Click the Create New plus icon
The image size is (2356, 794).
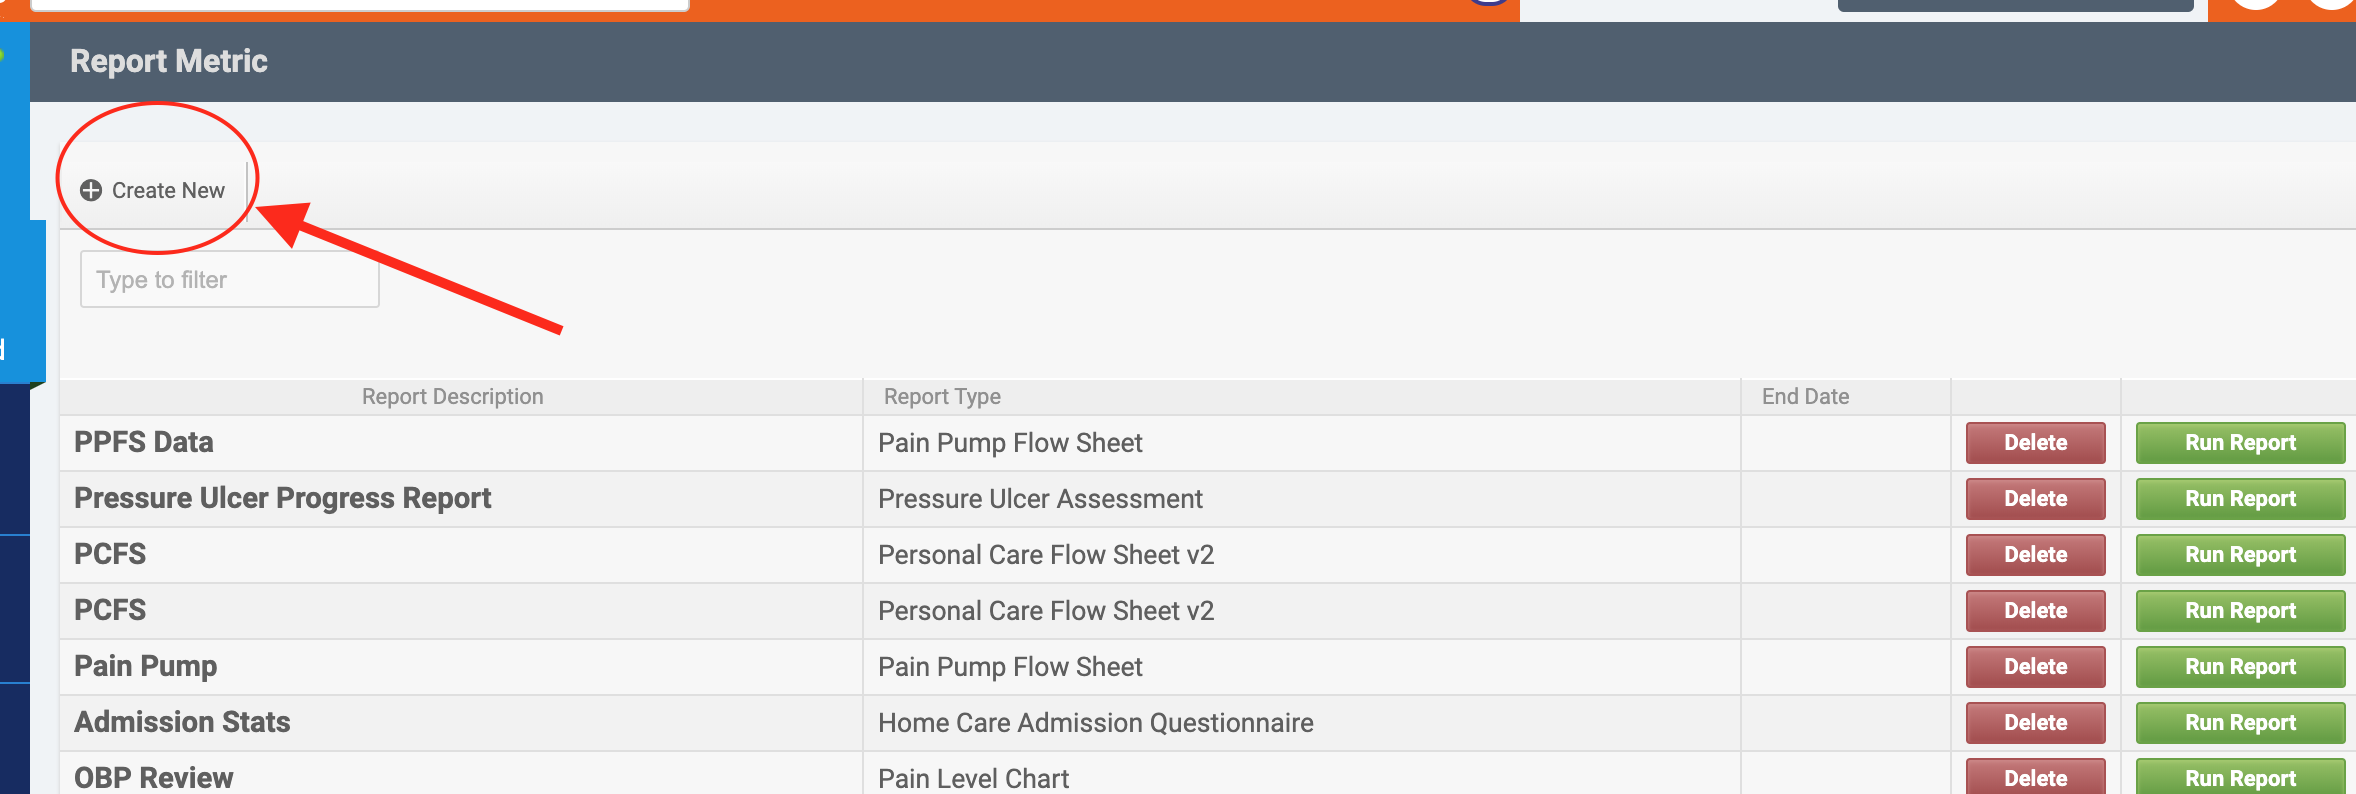pos(91,190)
